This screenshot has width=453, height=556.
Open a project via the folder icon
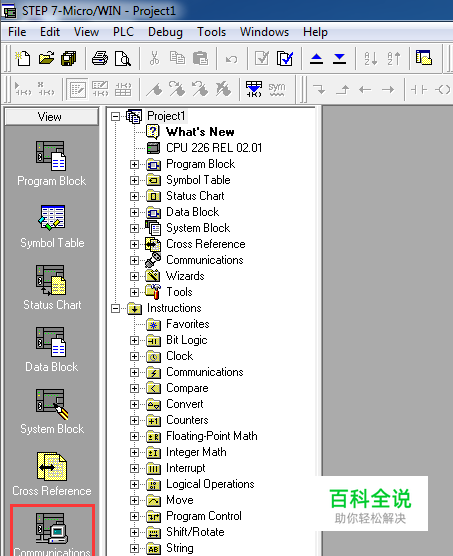46,58
